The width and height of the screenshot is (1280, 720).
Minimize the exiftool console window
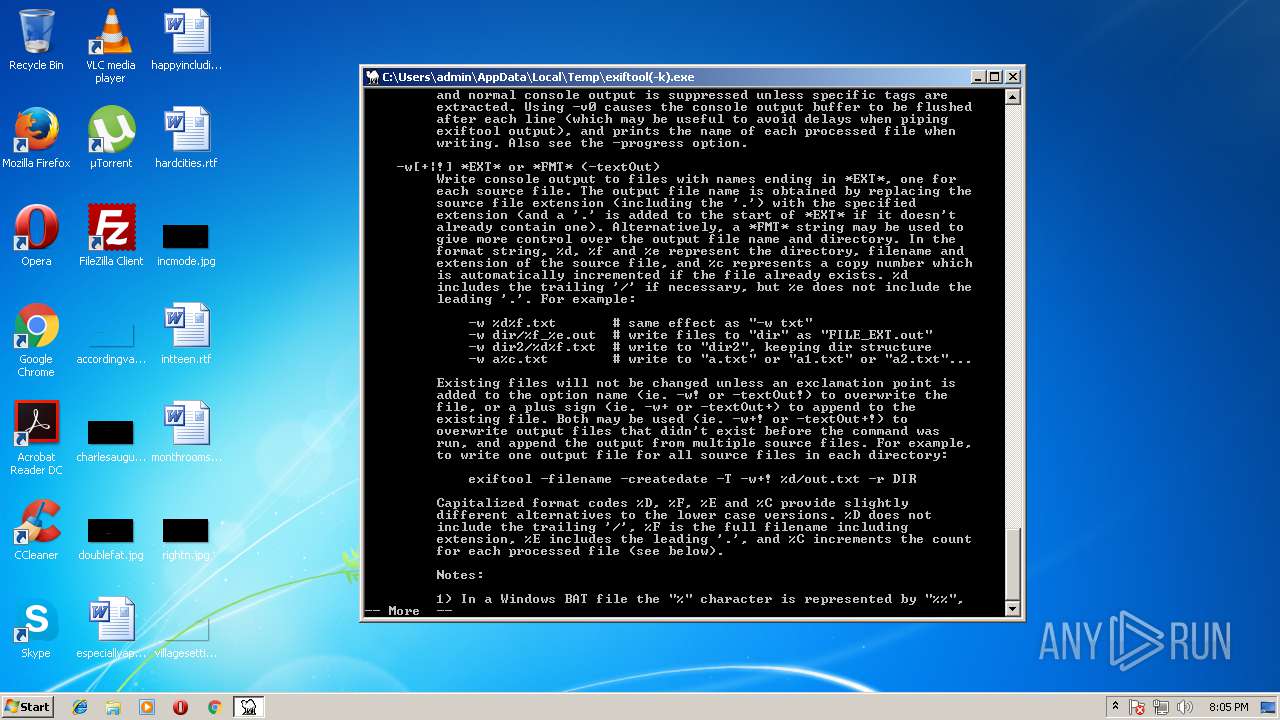(977, 77)
